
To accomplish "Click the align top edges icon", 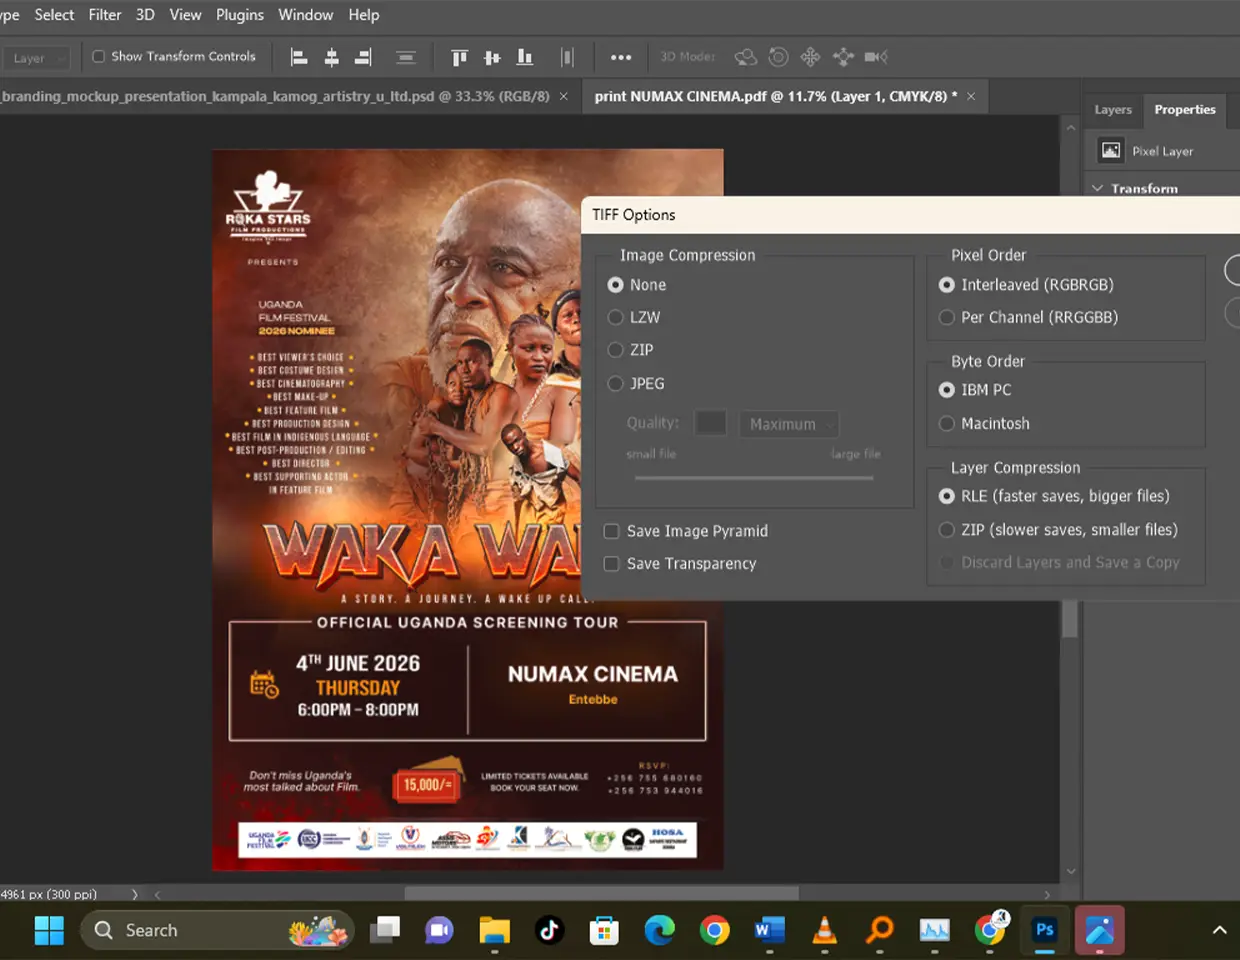I will (459, 57).
